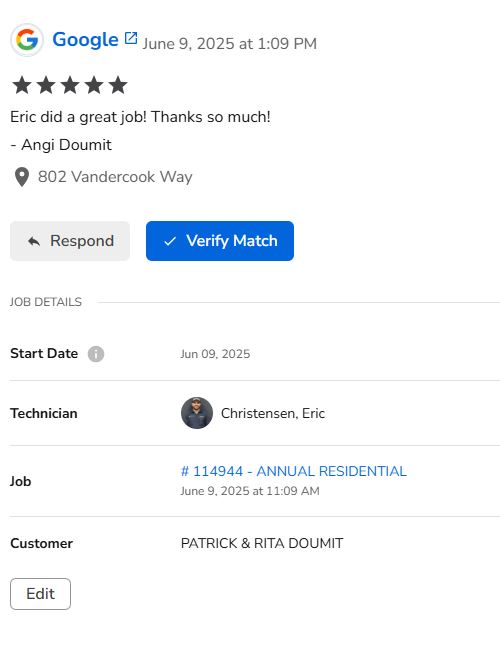
Task: Open job #114944 Annual Residential link
Action: (294, 471)
